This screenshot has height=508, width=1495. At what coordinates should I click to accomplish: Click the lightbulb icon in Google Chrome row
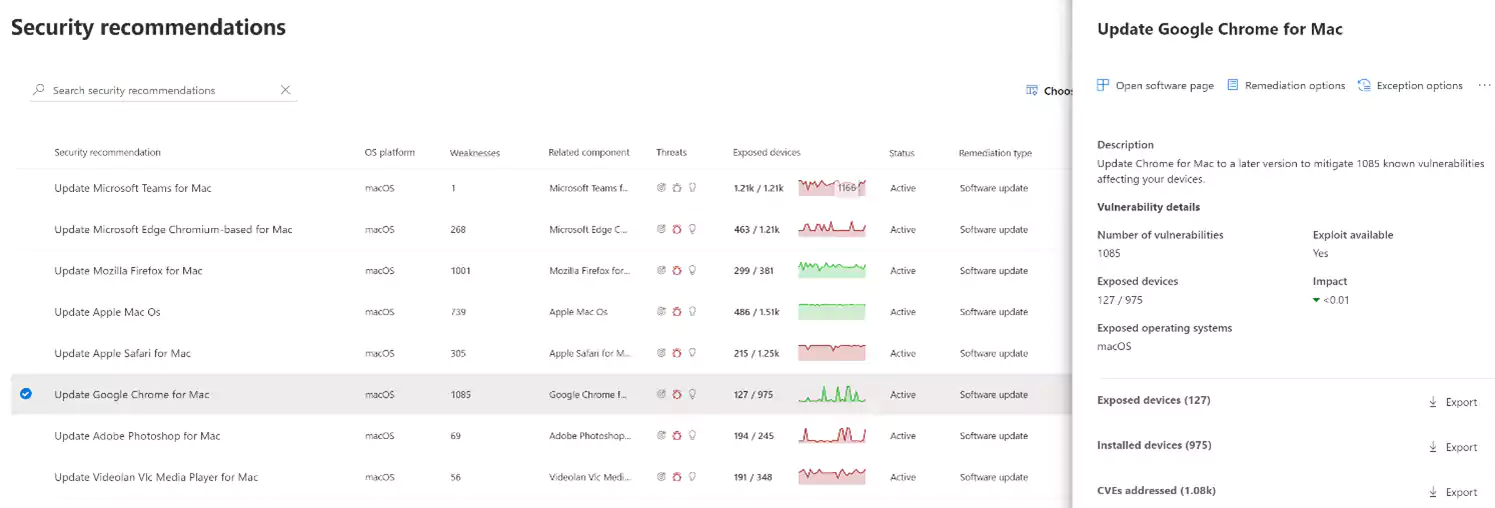click(691, 394)
